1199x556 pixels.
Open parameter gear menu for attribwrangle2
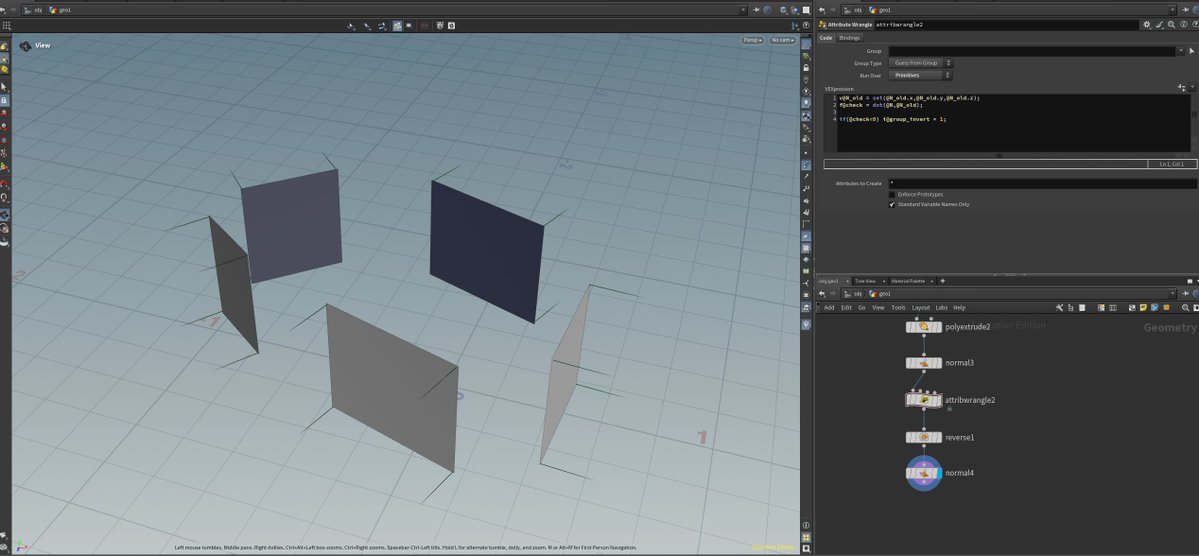[1146, 24]
